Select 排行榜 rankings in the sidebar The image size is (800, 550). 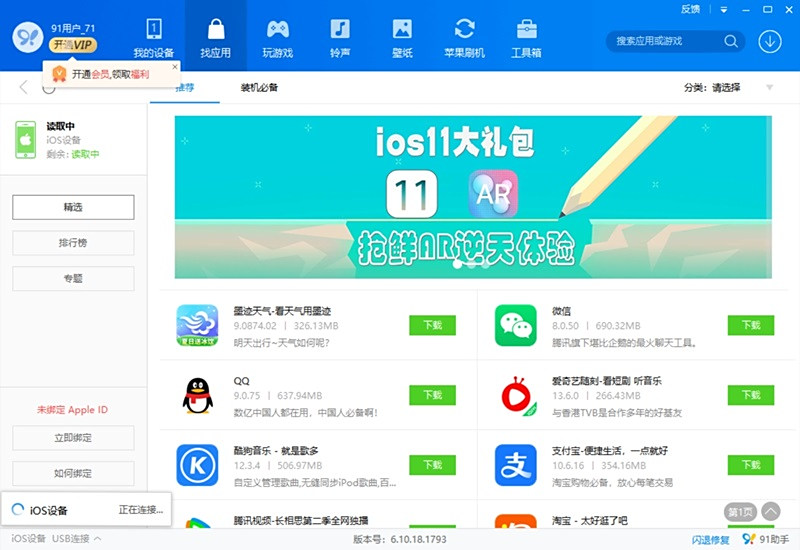(73, 243)
